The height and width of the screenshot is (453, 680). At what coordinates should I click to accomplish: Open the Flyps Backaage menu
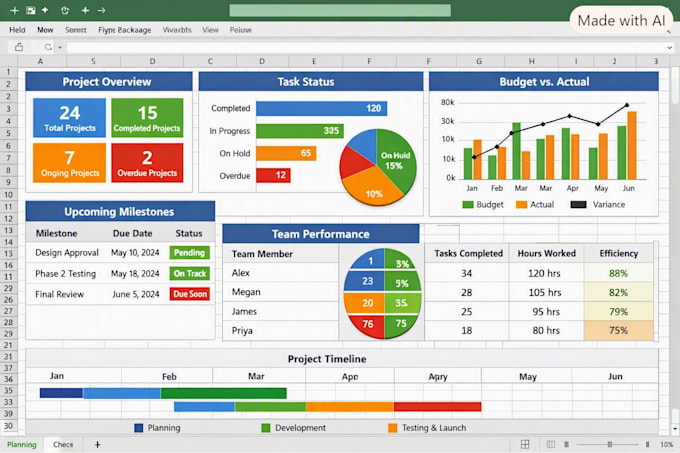click(x=124, y=30)
